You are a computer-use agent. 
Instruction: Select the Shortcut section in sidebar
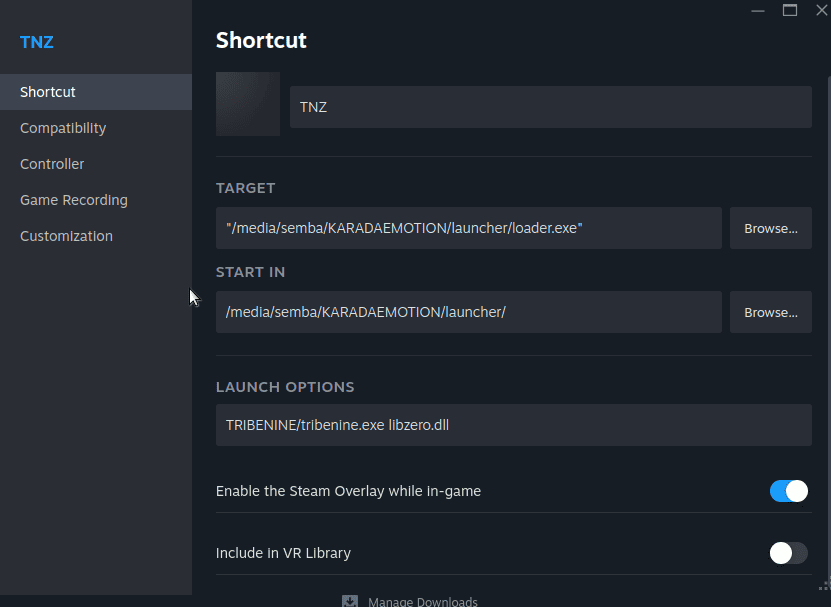click(47, 91)
